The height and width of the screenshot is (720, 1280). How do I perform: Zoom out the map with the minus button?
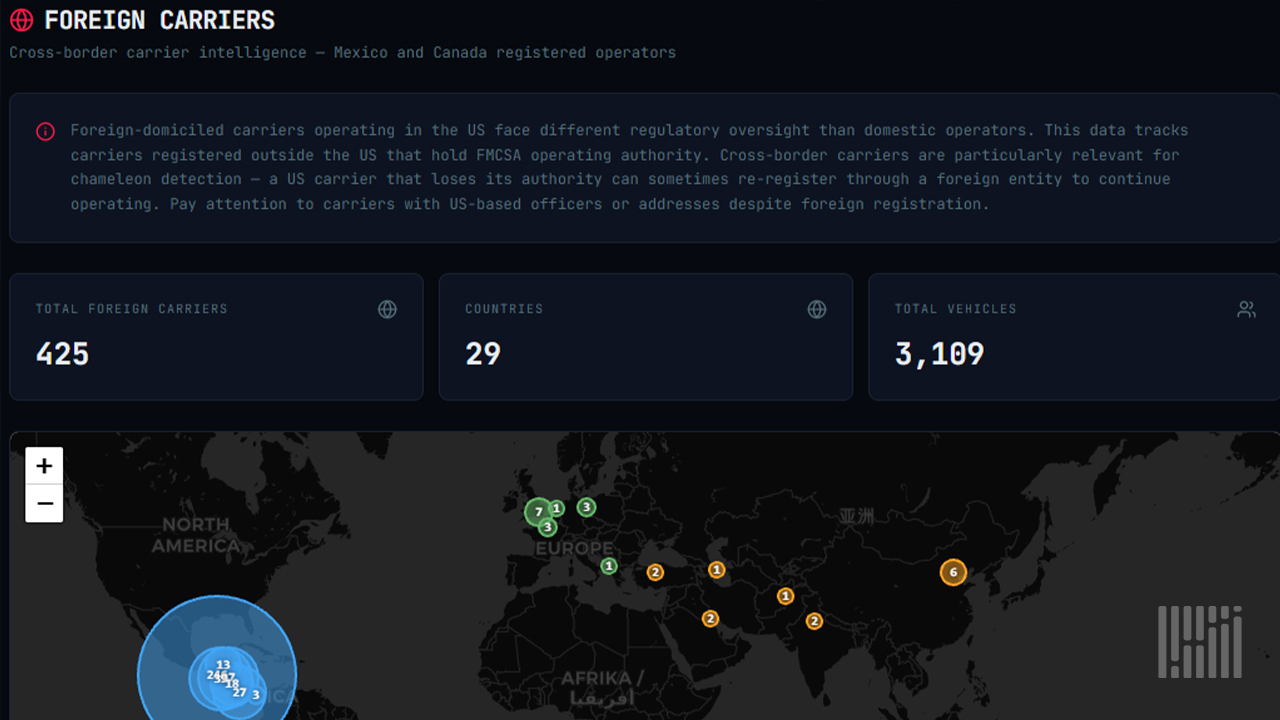(x=44, y=503)
